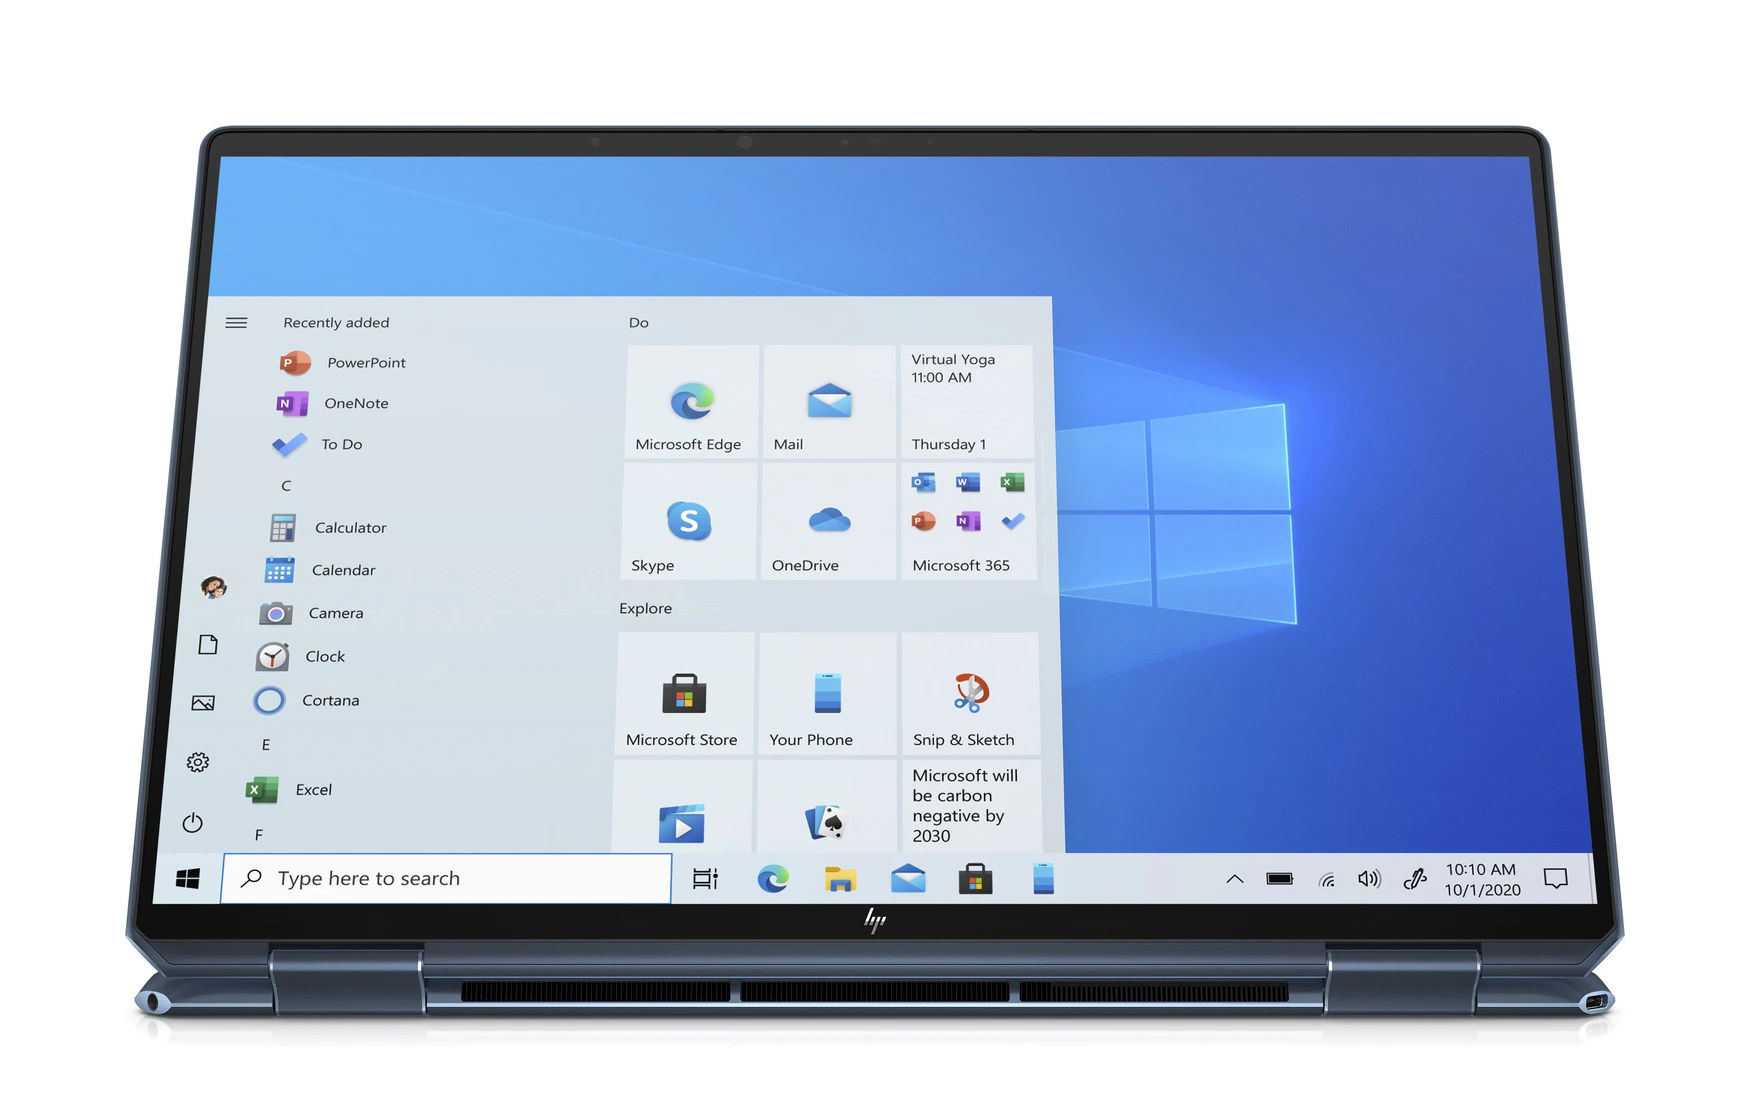Launch Skype from the pinned tiles

tap(688, 521)
